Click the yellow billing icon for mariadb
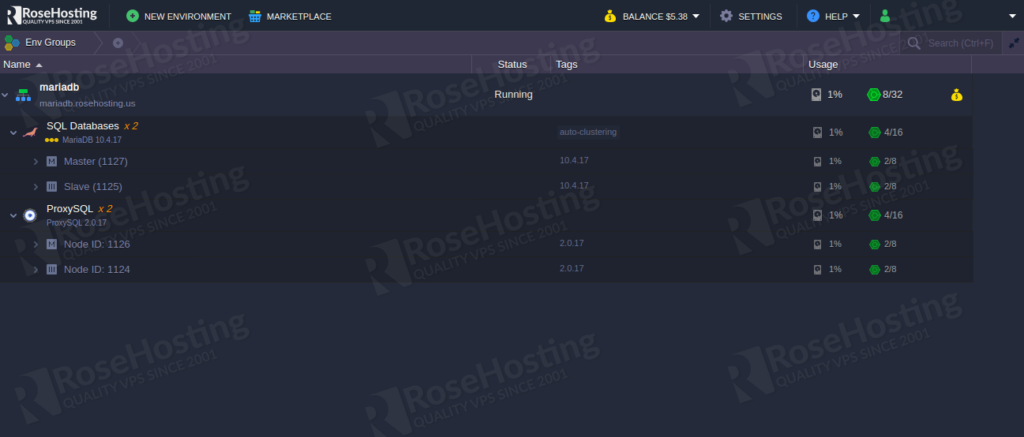This screenshot has width=1024, height=437. 957,95
